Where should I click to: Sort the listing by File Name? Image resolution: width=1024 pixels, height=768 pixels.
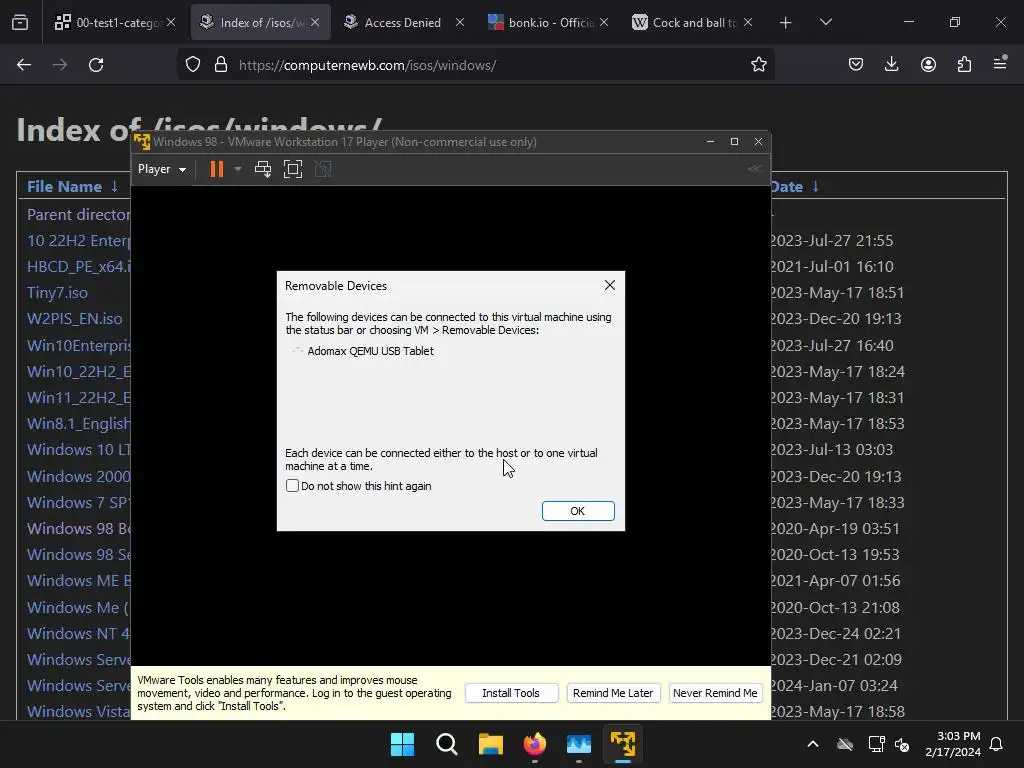(64, 187)
